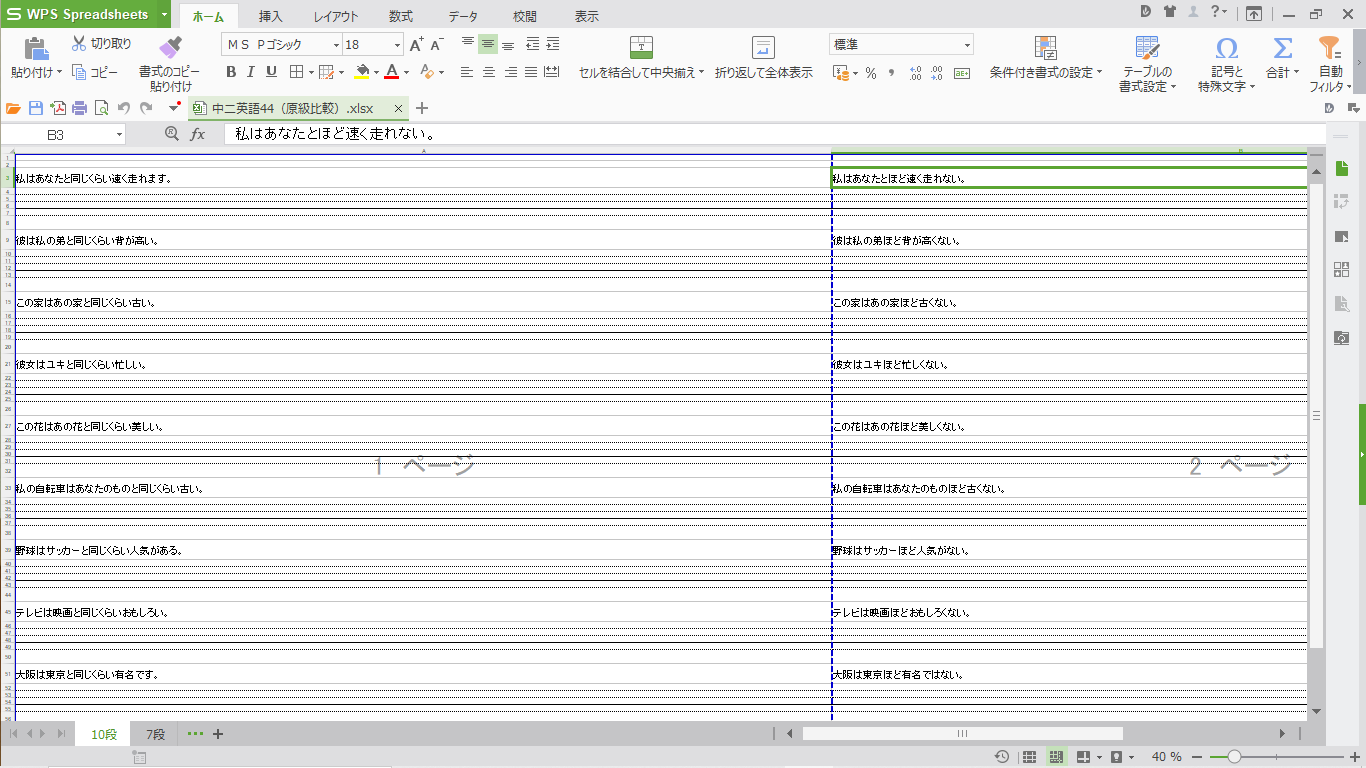This screenshot has width=1366, height=768.
Task: Increase font size with the A+ icon
Action: (417, 44)
